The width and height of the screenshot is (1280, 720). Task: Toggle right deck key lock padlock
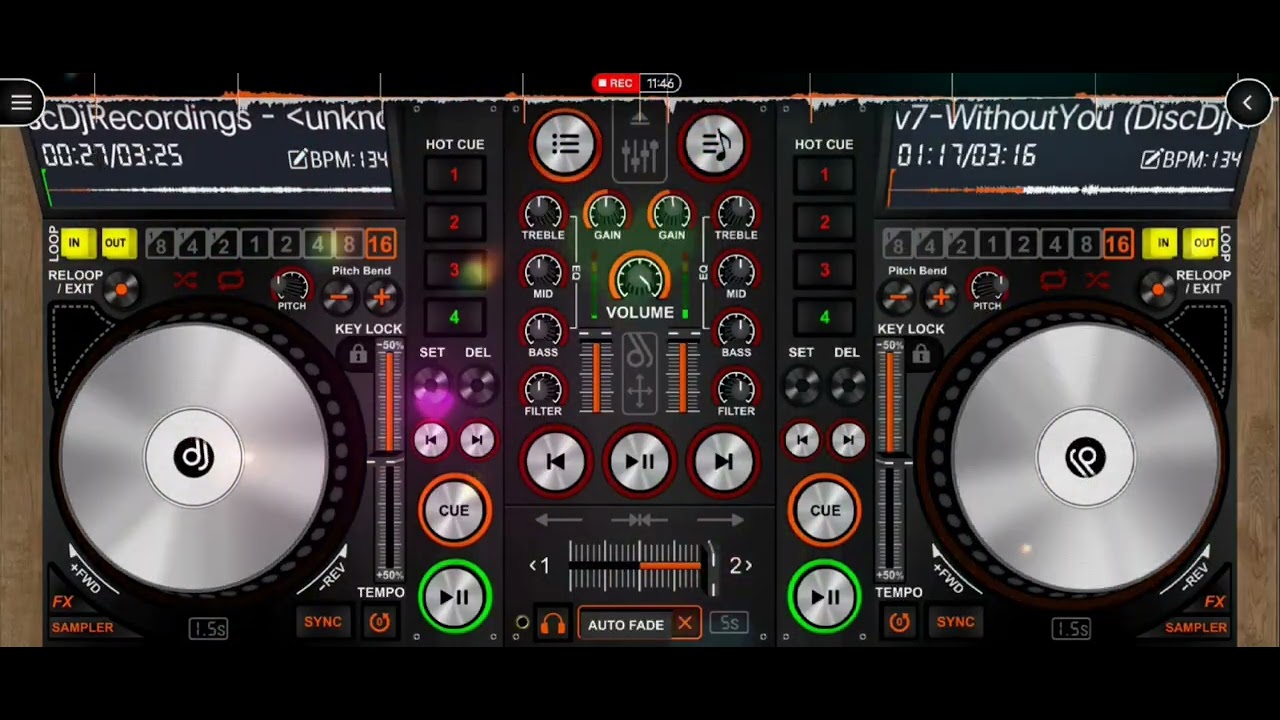tap(920, 353)
